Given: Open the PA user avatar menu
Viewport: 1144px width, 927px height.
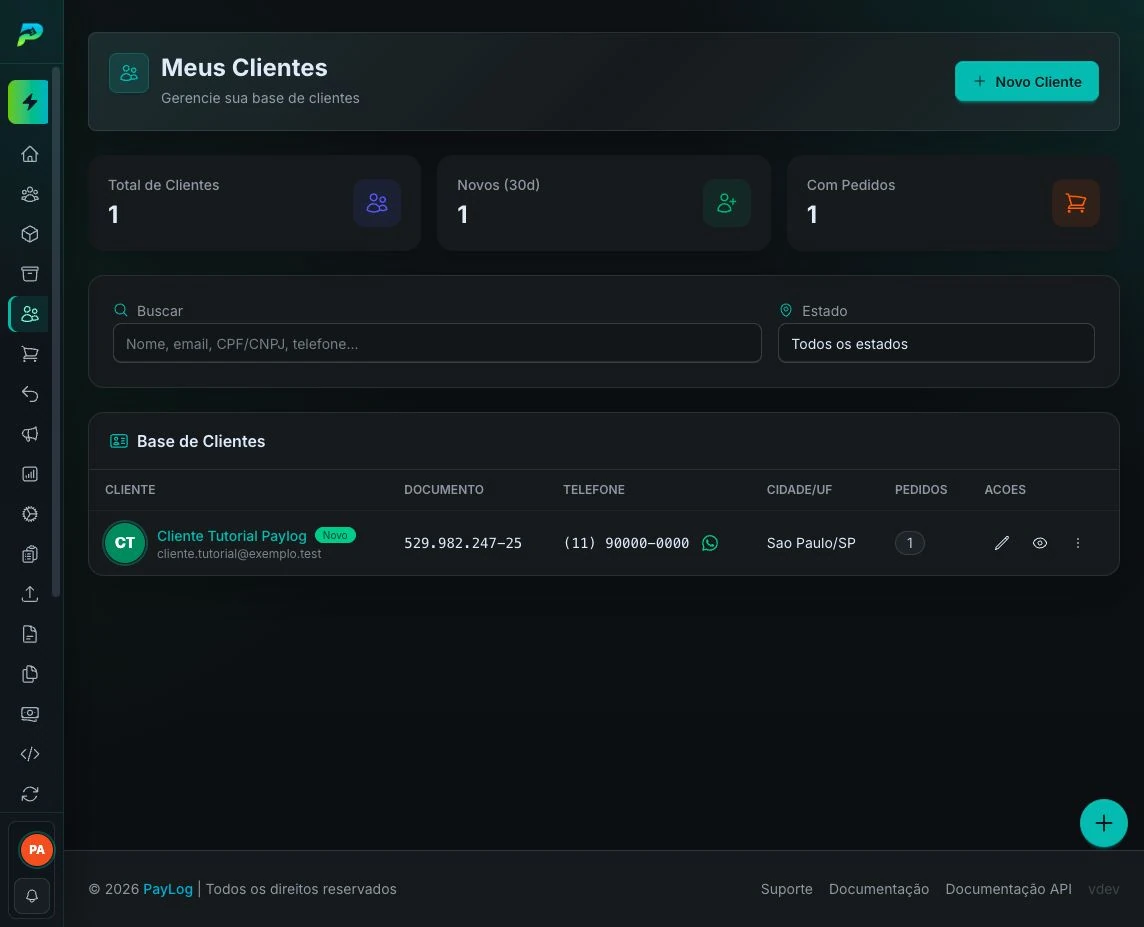Looking at the screenshot, I should [x=36, y=850].
